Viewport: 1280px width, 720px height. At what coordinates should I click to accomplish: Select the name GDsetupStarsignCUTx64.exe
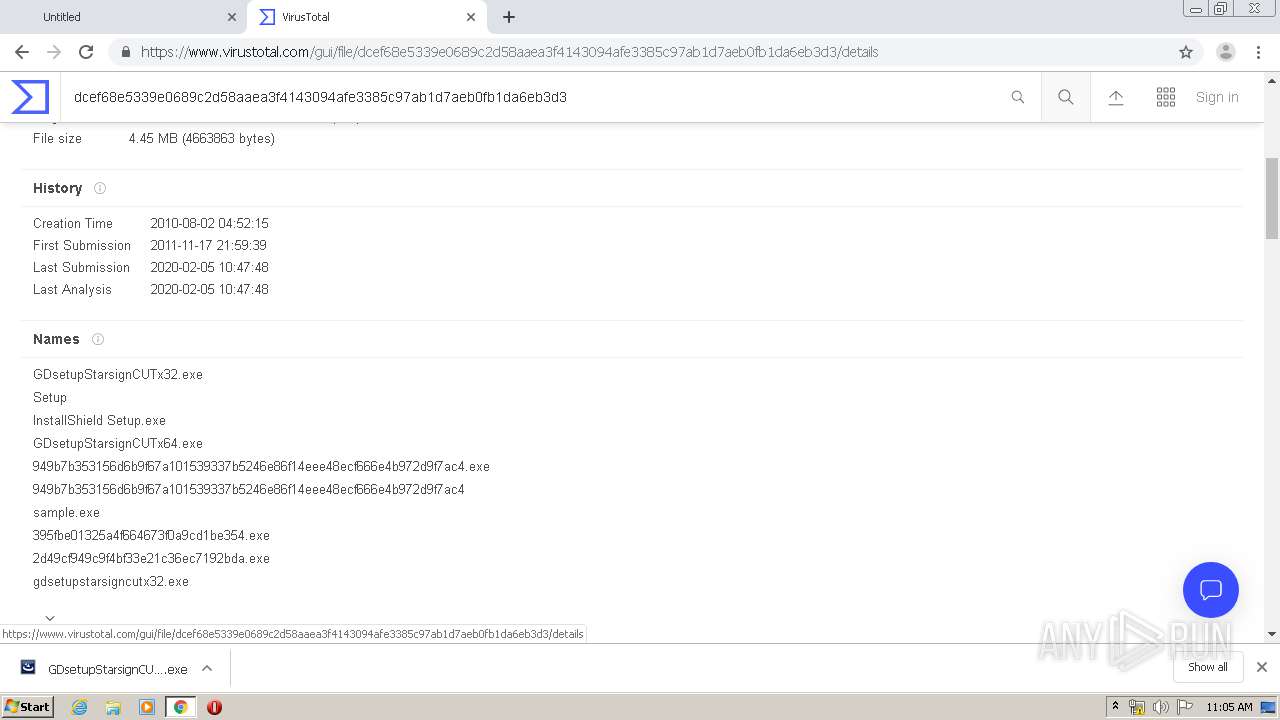[x=118, y=443]
